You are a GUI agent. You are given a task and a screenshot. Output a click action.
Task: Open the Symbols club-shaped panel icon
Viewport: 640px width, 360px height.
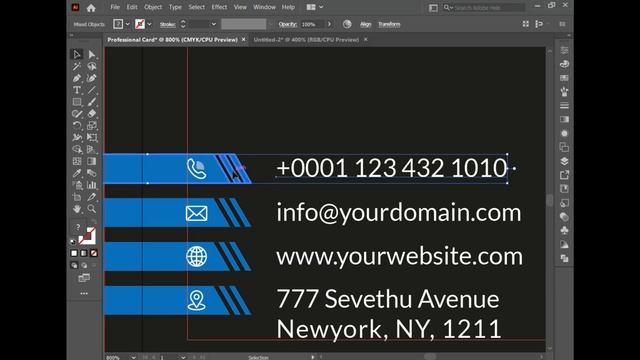(x=564, y=230)
